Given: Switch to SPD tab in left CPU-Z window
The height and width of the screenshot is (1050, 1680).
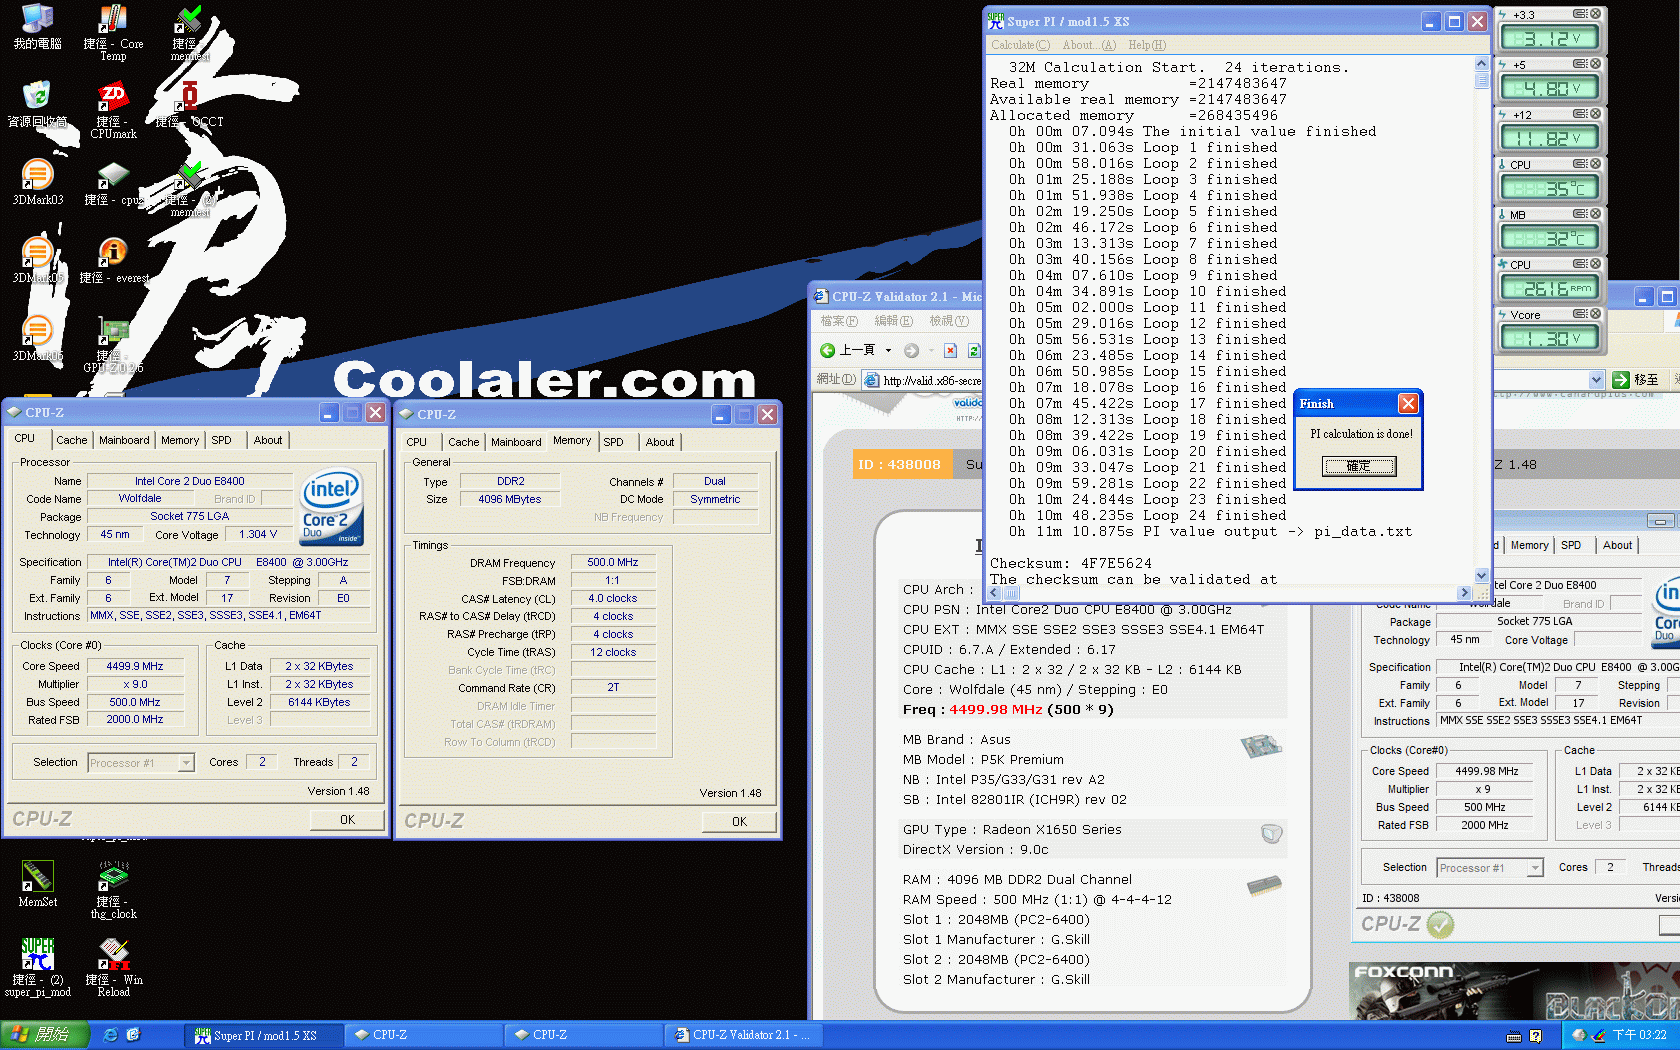Looking at the screenshot, I should [x=221, y=440].
